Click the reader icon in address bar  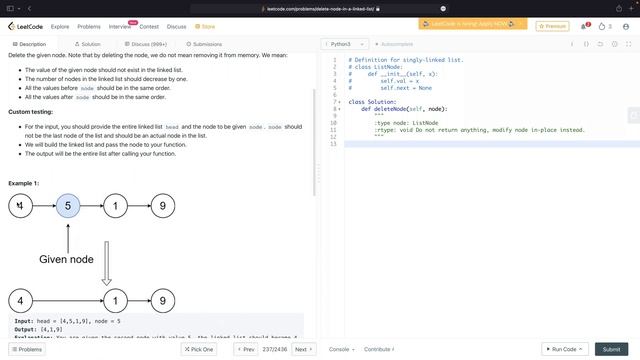click(x=443, y=9)
